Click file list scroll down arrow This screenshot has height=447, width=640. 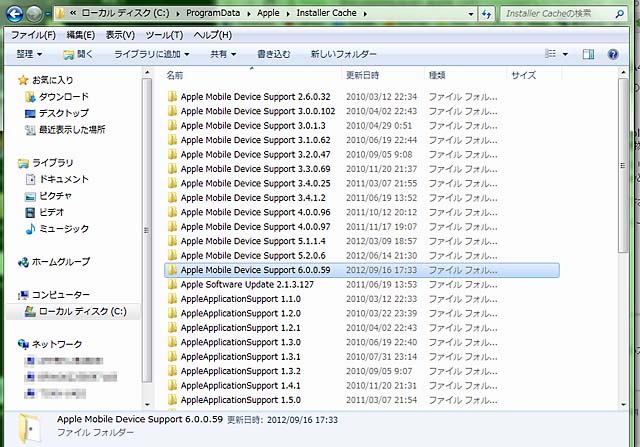[x=623, y=405]
